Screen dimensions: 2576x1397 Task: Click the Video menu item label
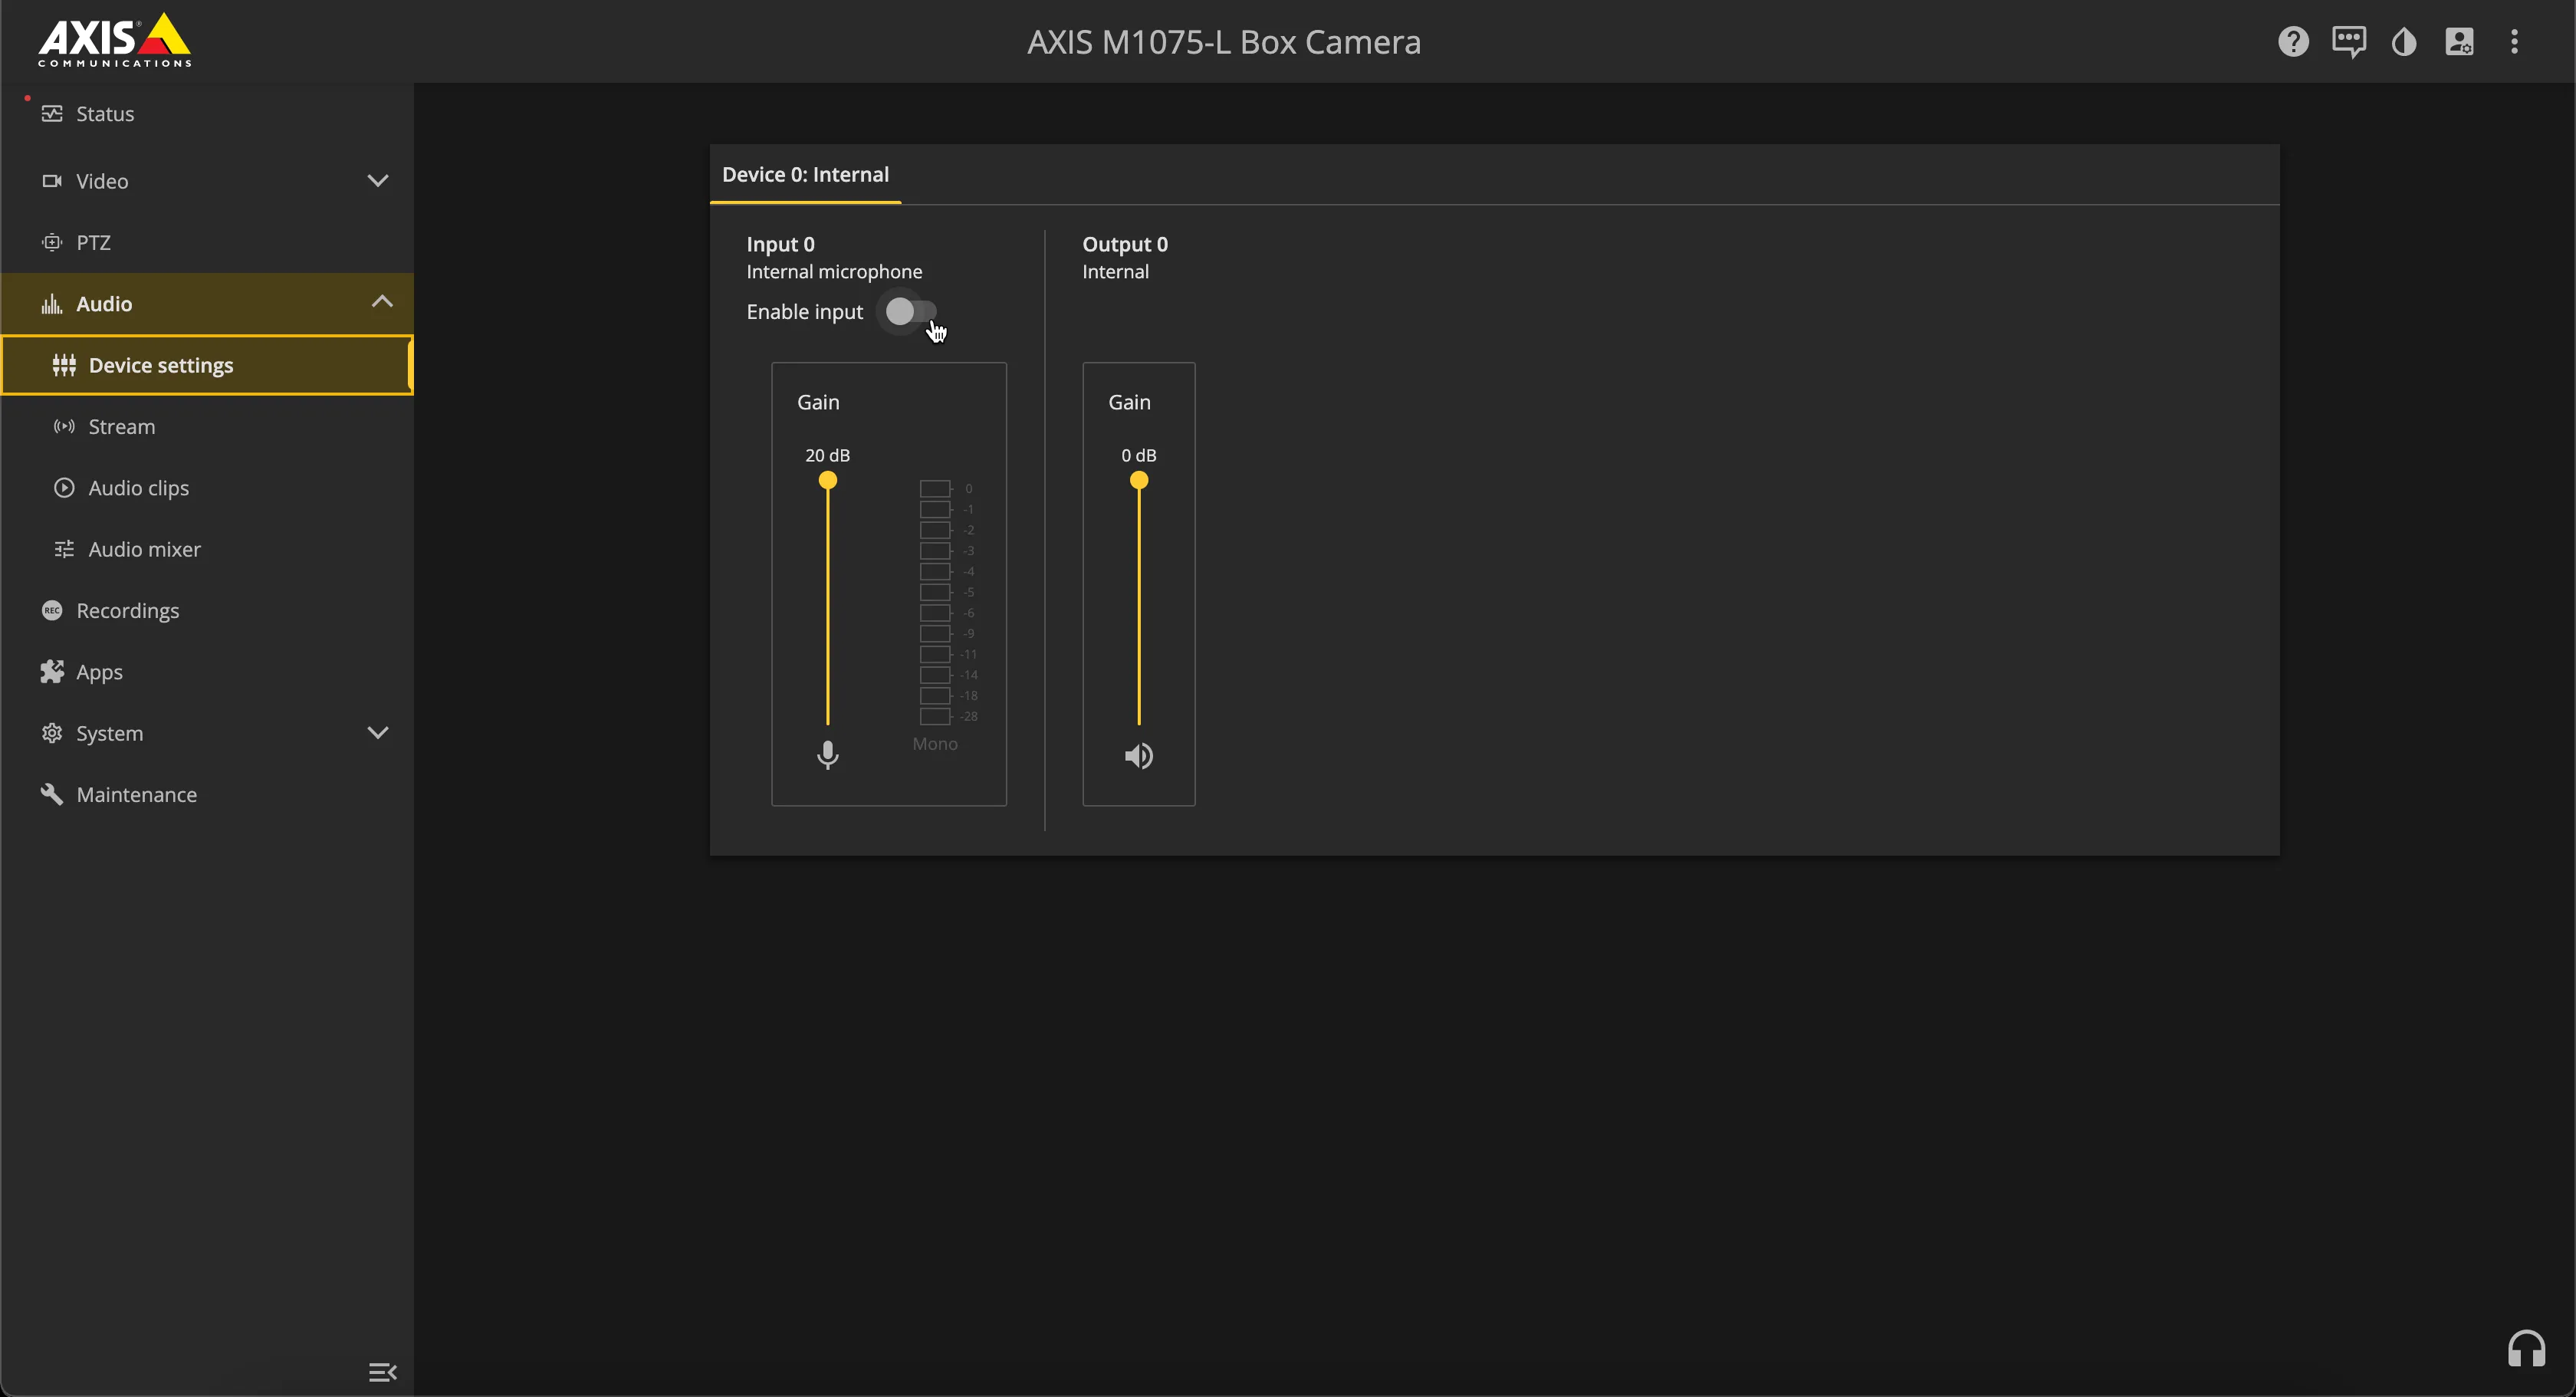pos(102,182)
